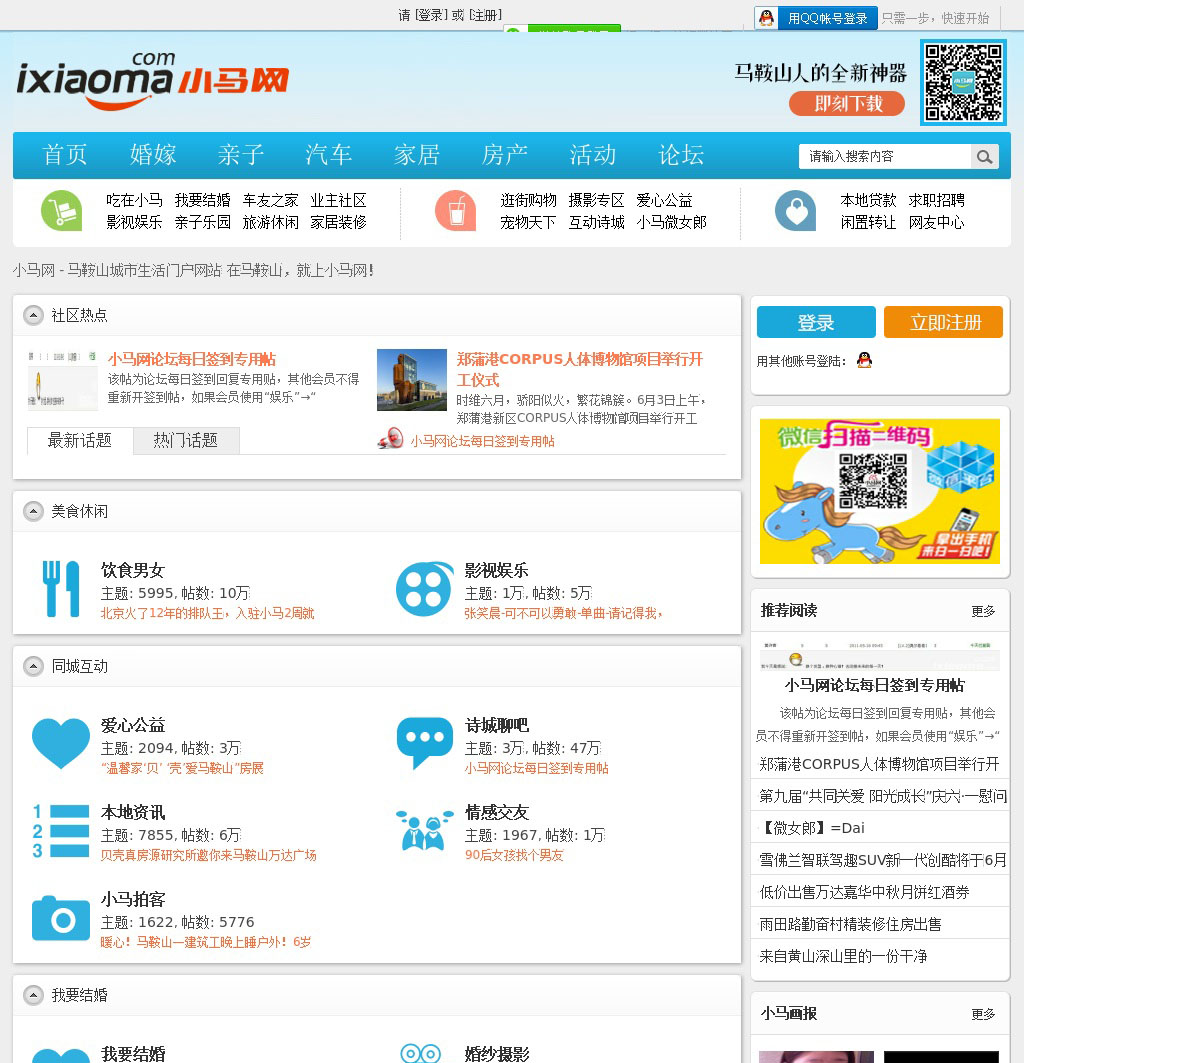
Task: Select the blue heart charity icon
Action: tap(61, 743)
